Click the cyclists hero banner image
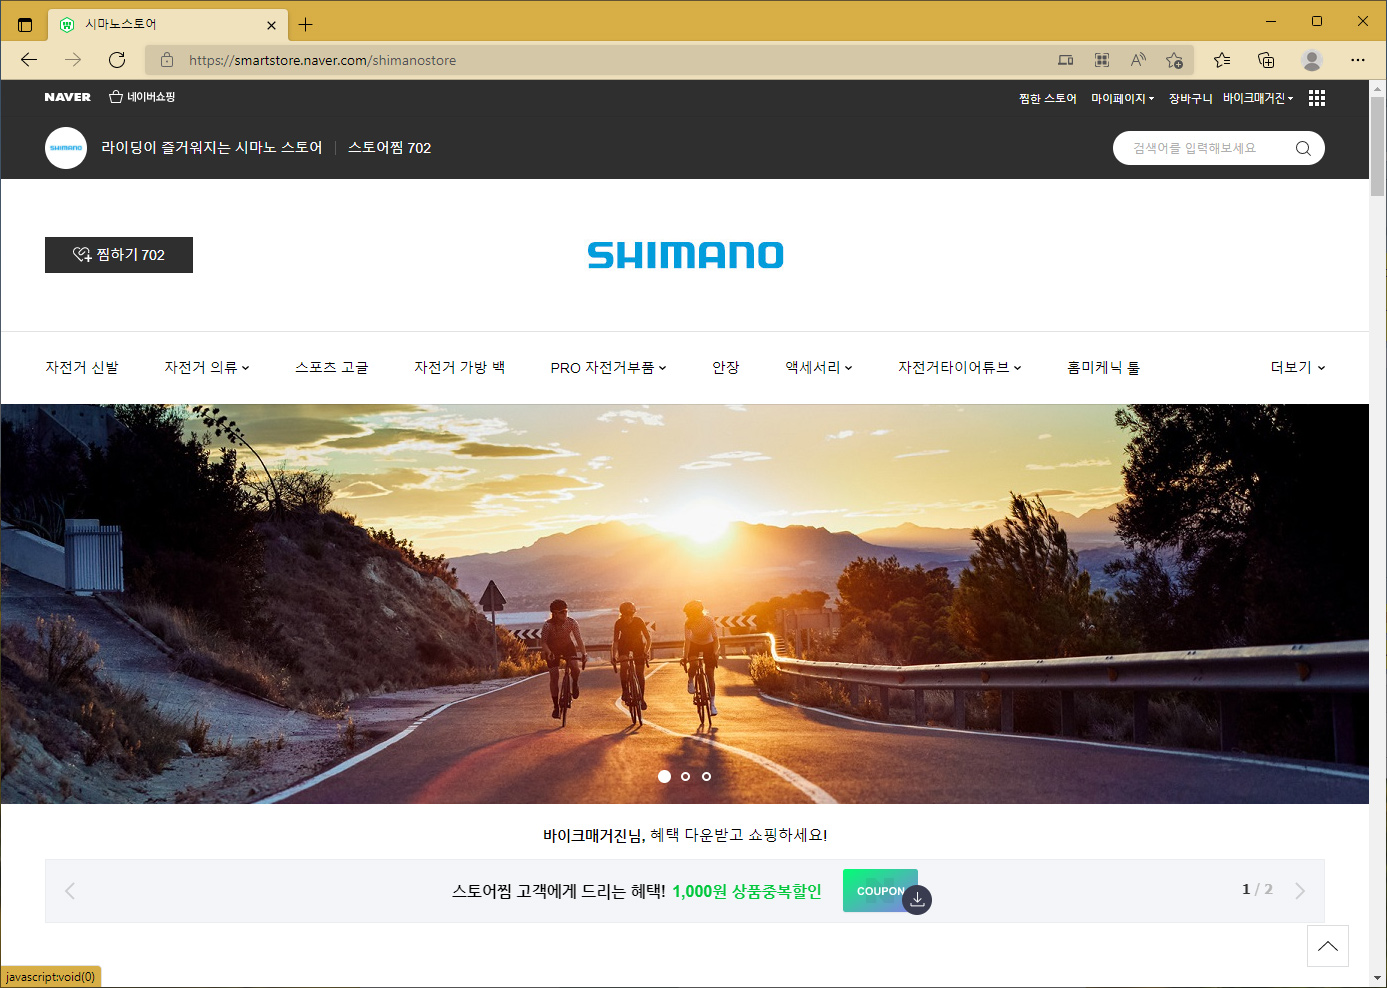This screenshot has height=988, width=1387. [685, 604]
